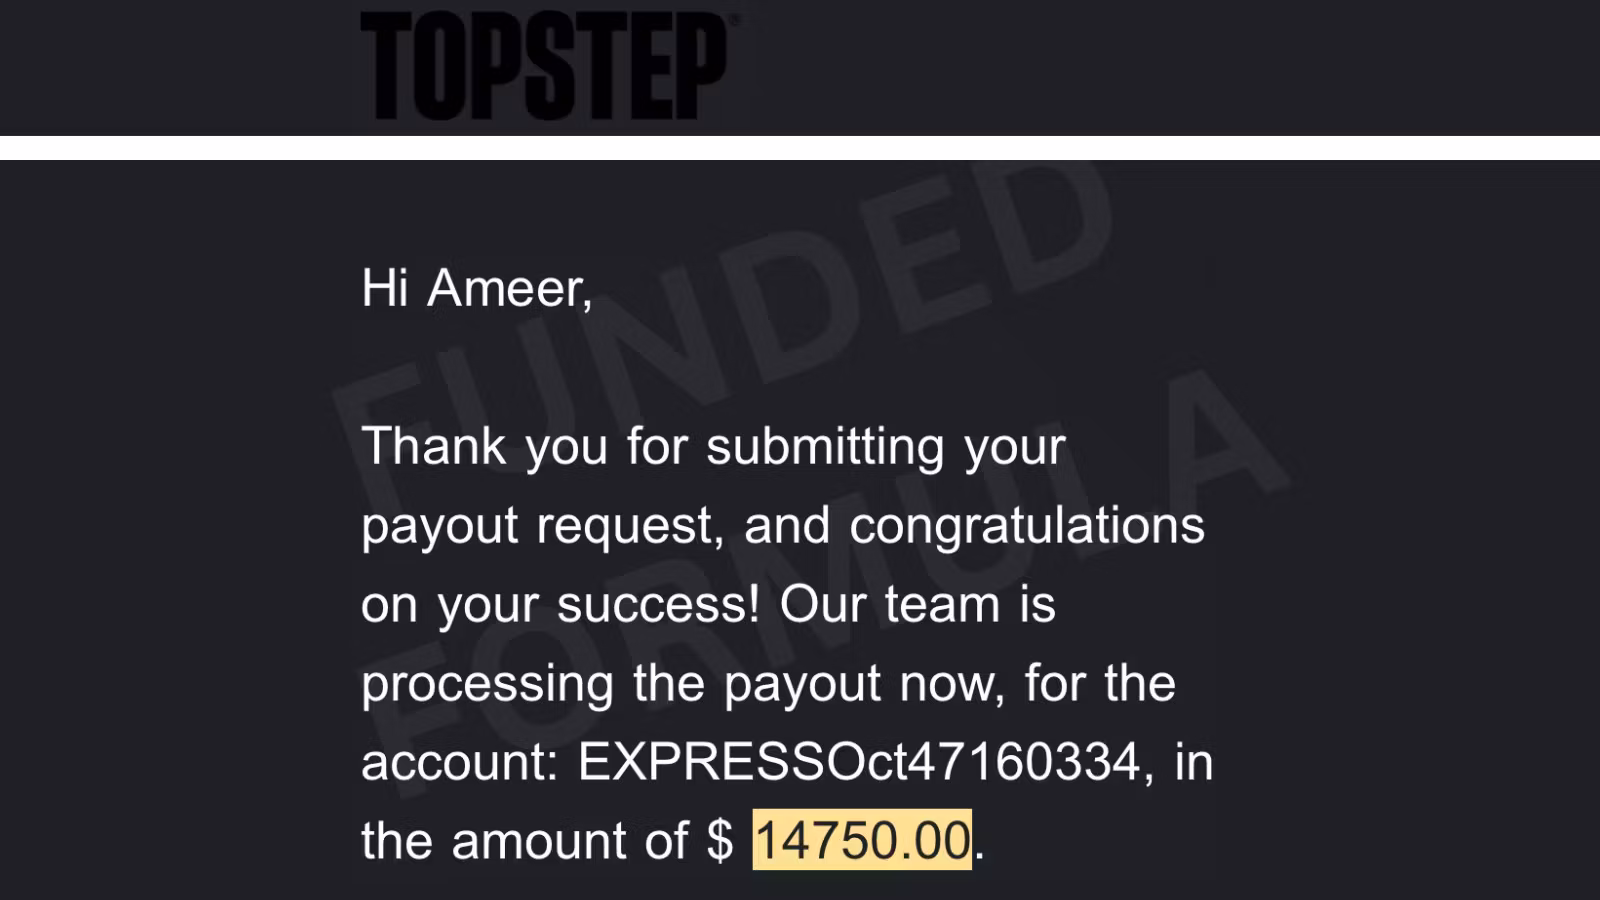Click the white divider bar under the header
This screenshot has width=1600, height=900.
tap(800, 147)
